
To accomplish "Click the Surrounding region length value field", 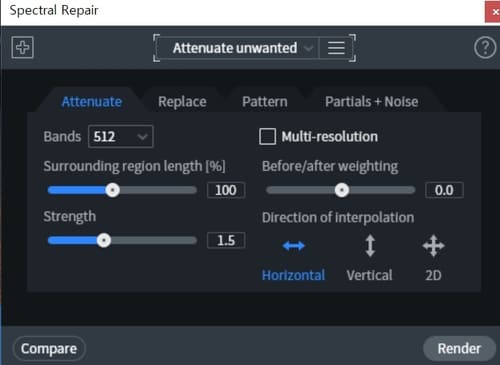I will point(226,190).
